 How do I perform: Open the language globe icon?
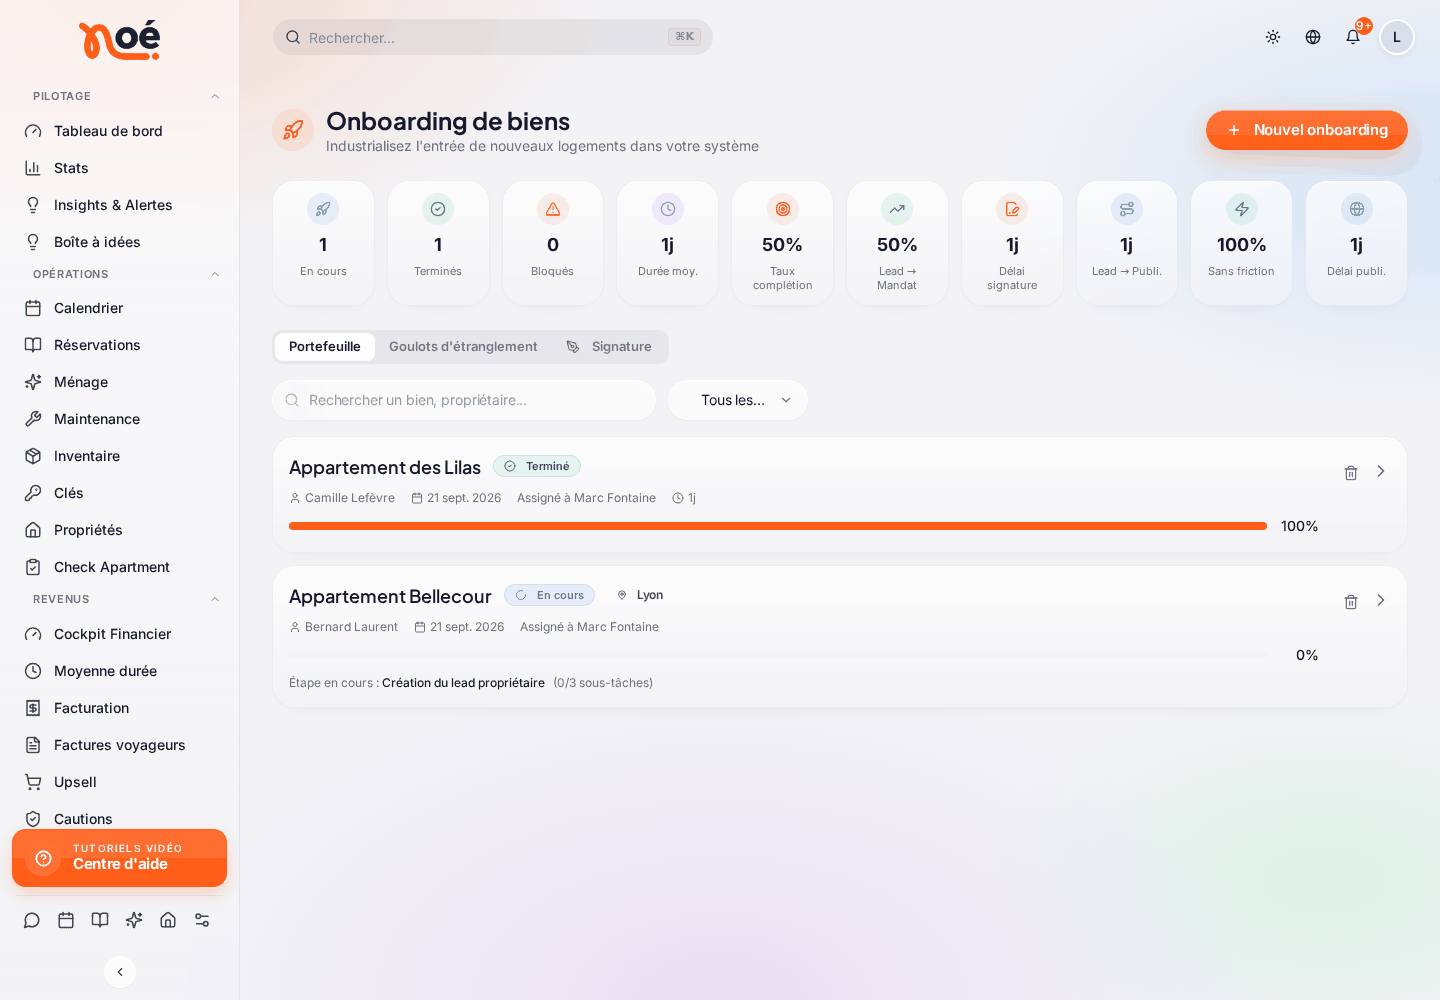coord(1313,37)
